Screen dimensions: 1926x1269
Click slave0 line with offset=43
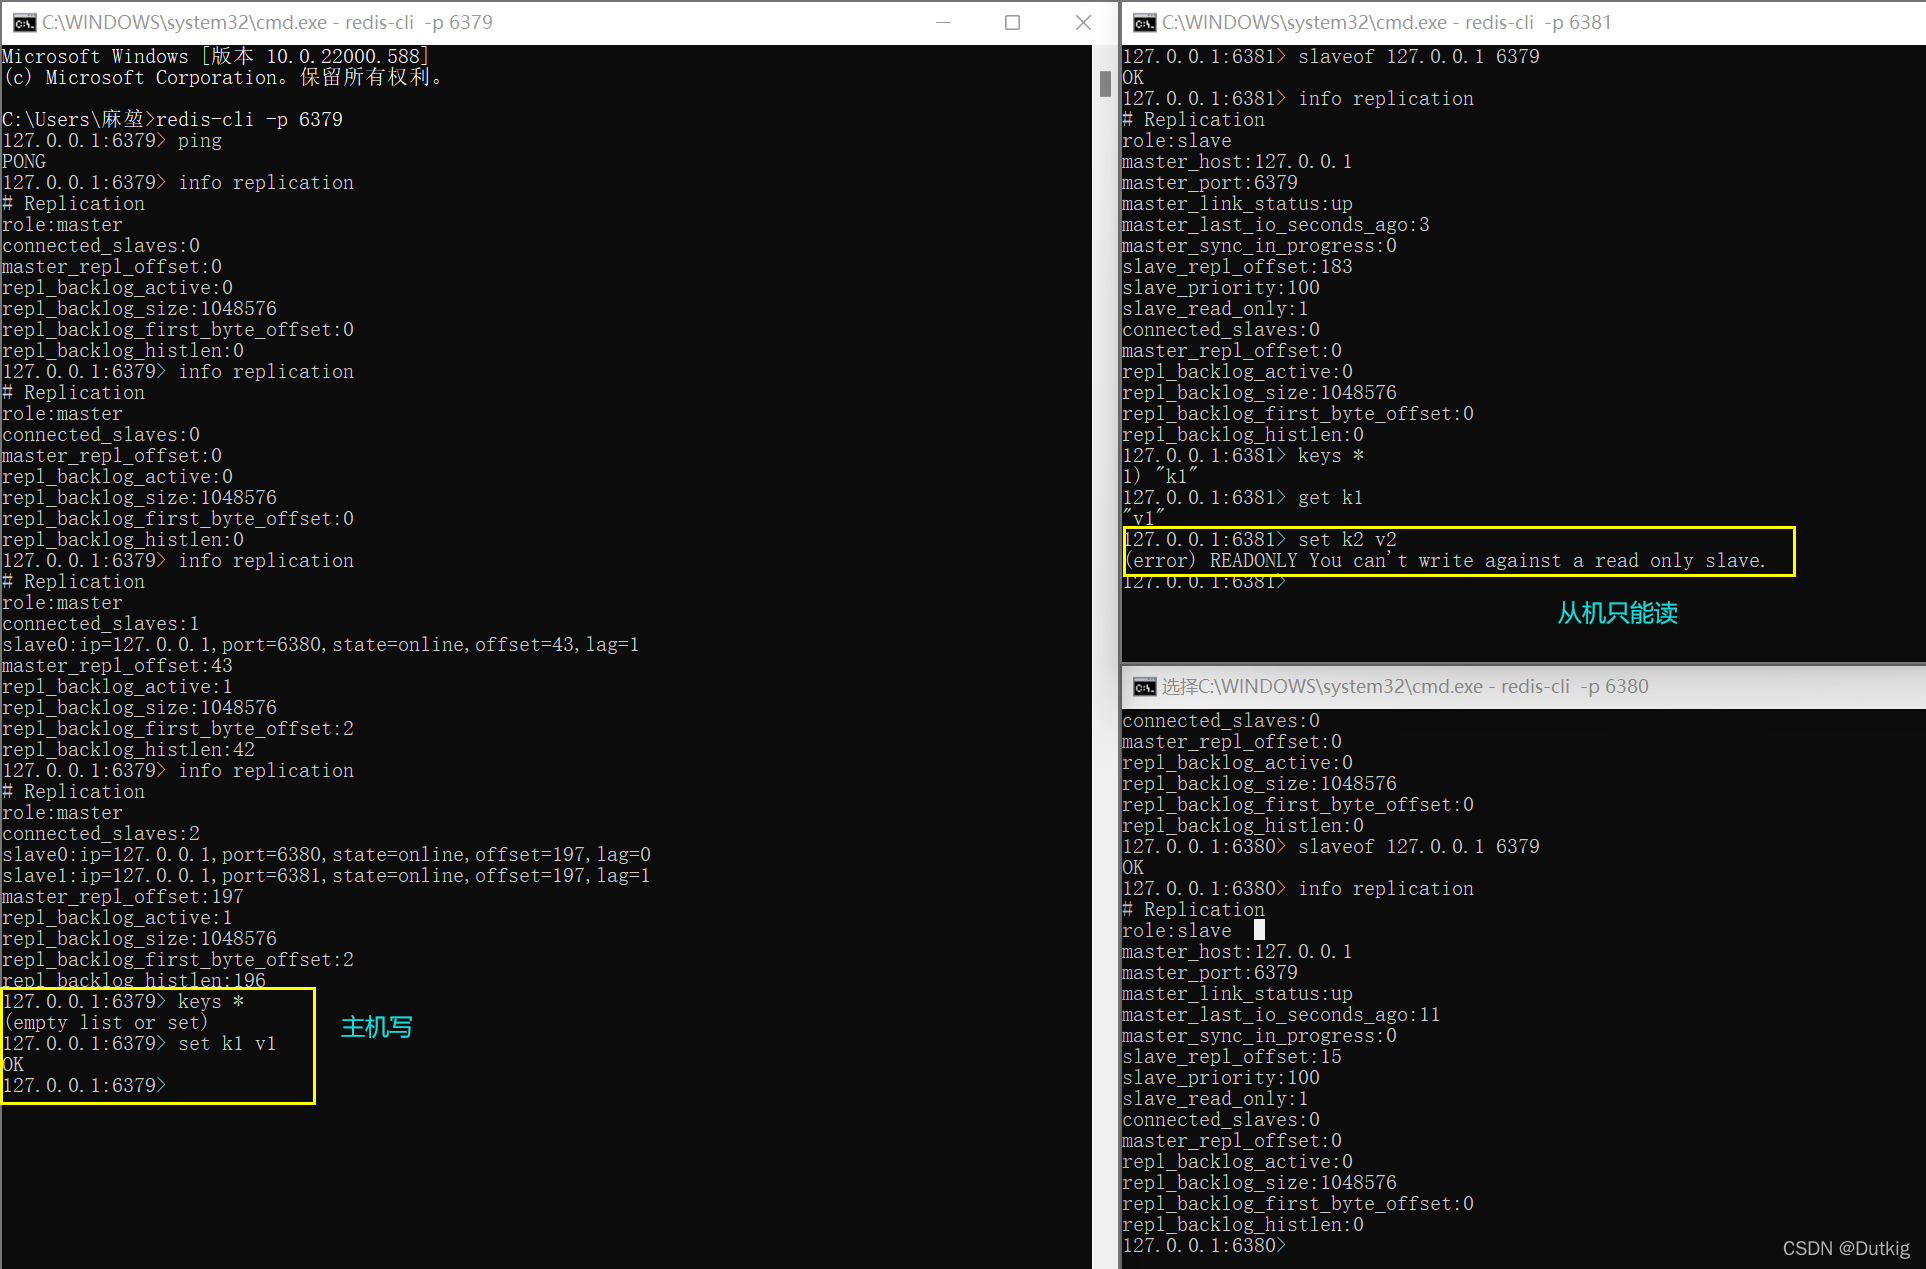320,644
